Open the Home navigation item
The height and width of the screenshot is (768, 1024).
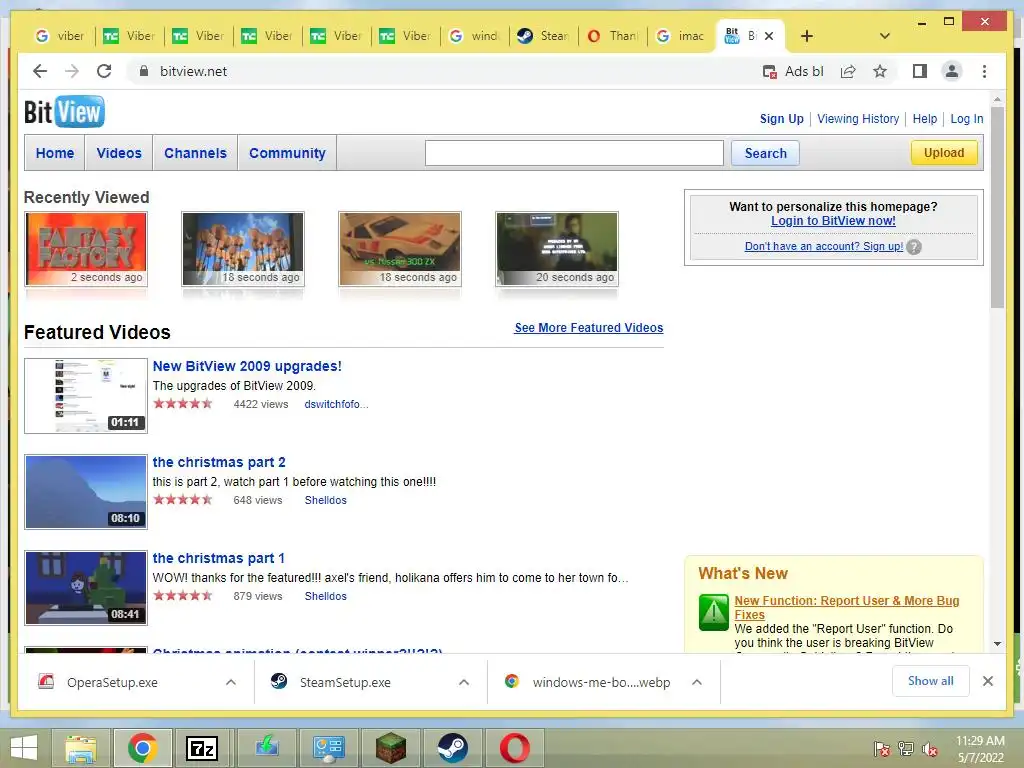(55, 153)
